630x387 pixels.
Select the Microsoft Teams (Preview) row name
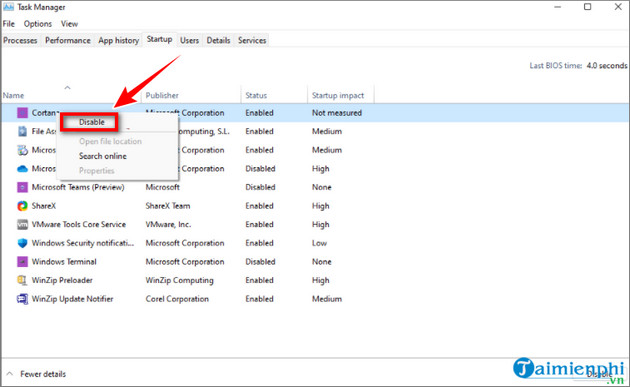[x=78, y=187]
